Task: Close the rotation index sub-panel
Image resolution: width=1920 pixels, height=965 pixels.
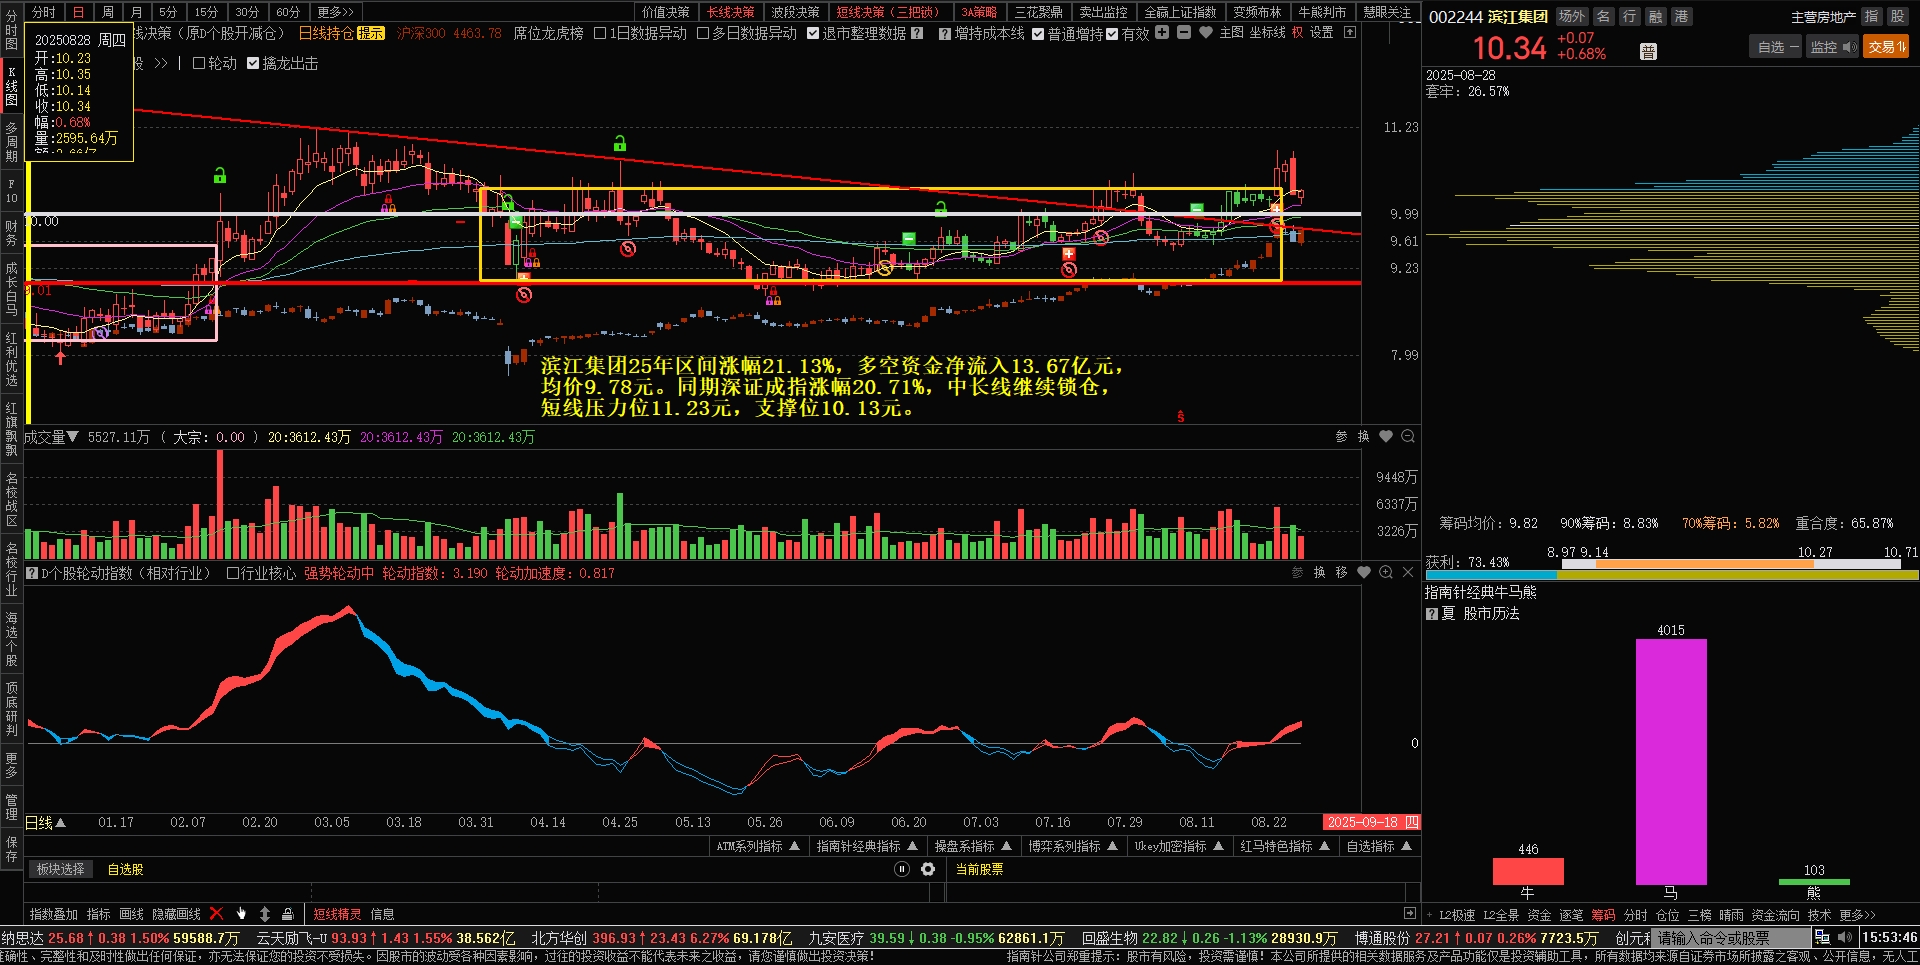Action: coord(1408,572)
